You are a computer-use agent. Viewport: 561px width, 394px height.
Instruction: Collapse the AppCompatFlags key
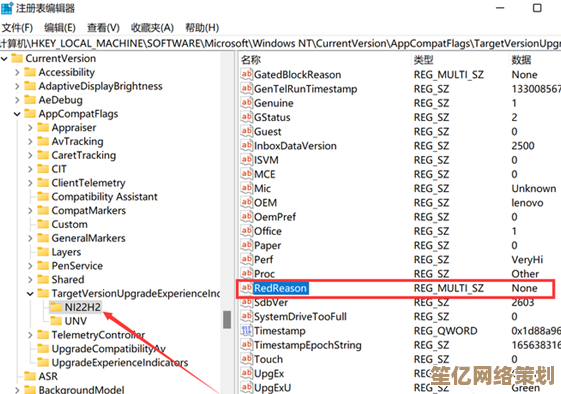tap(17, 114)
